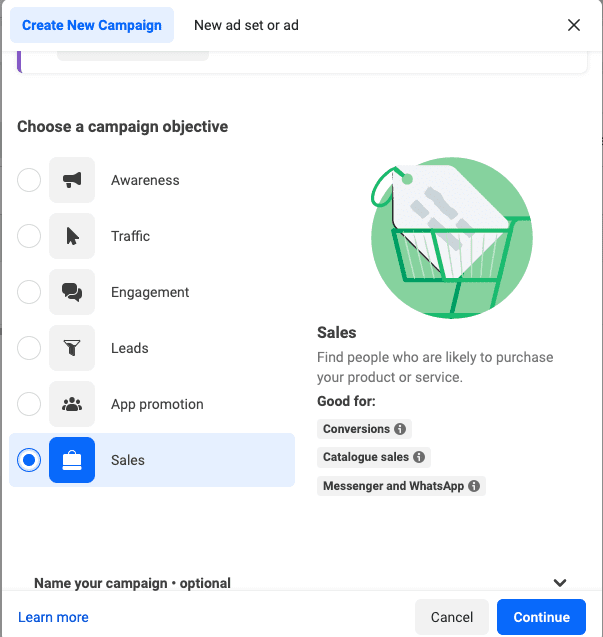Viewport: 603px width, 637px height.
Task: Close the campaign creation dialog
Action: [574, 25]
